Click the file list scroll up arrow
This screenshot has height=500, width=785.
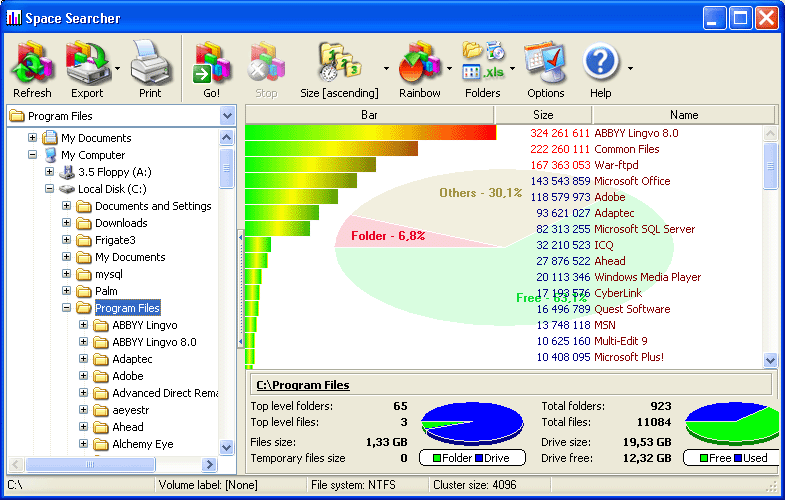tap(770, 133)
